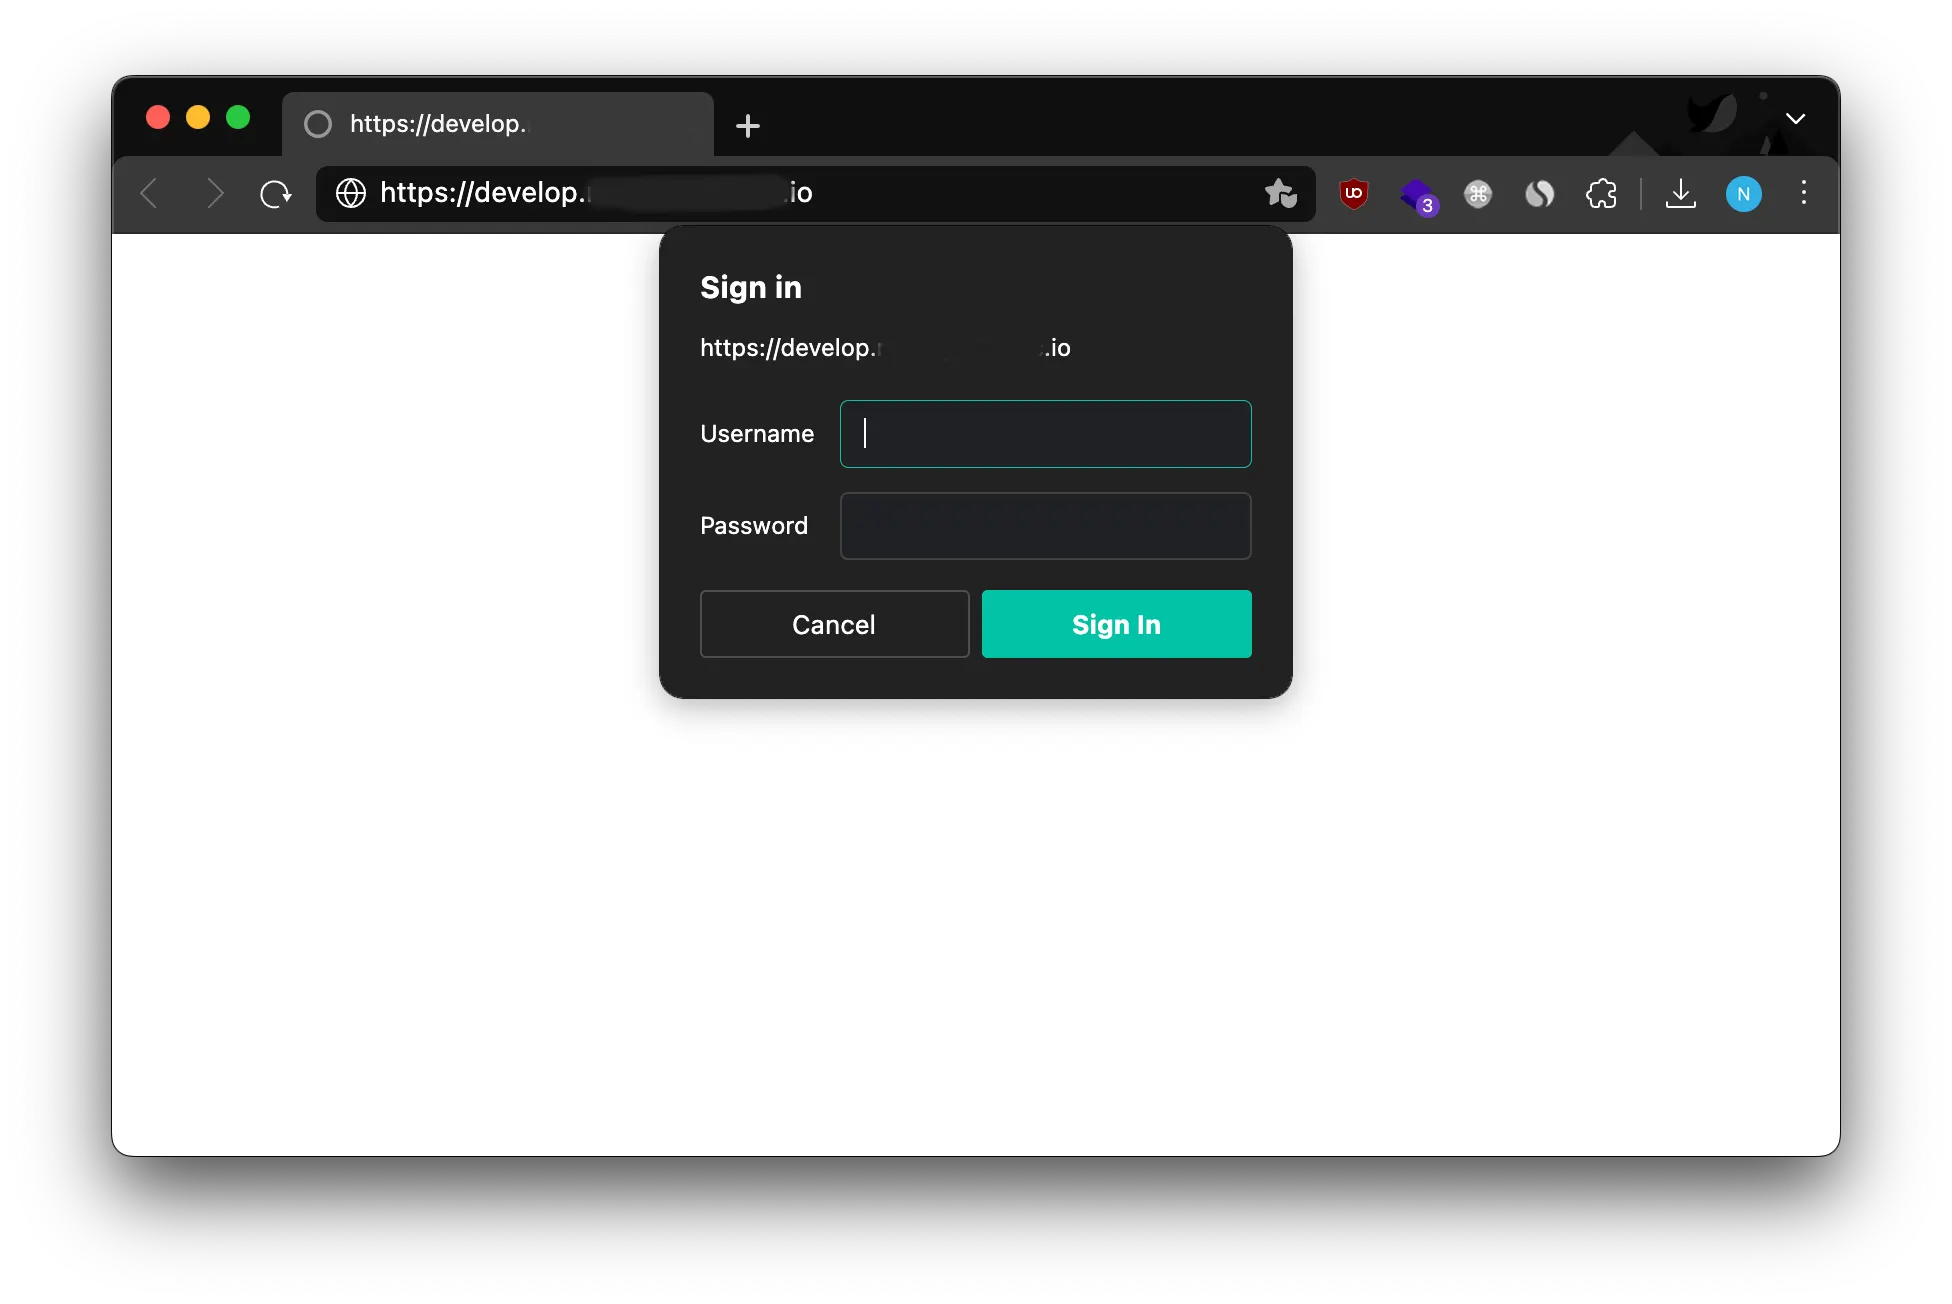The image size is (1952, 1304).
Task: Go back with the left arrow
Action: tap(150, 193)
